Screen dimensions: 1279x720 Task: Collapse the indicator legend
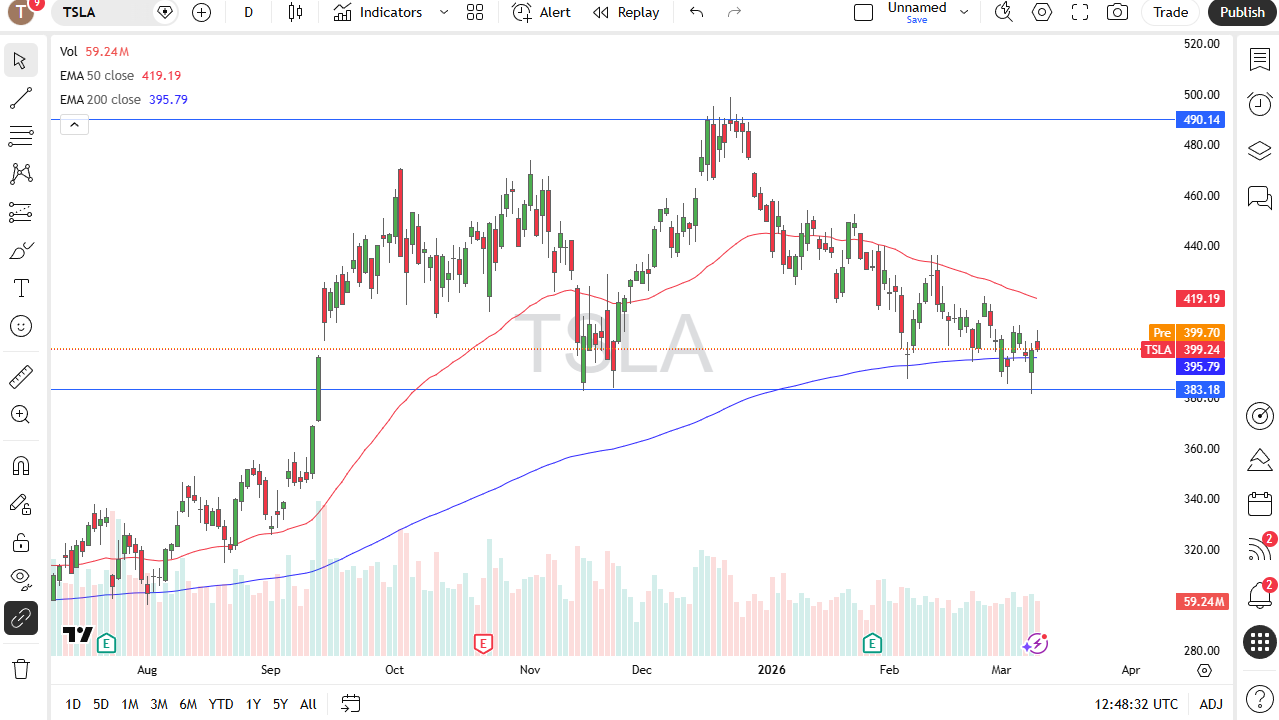tap(74, 125)
